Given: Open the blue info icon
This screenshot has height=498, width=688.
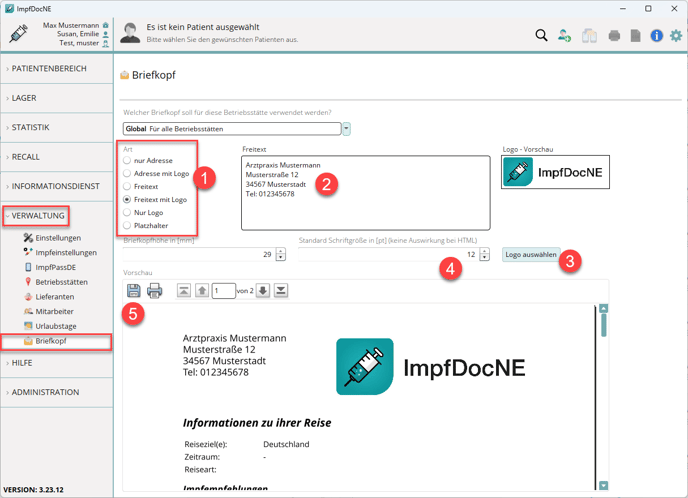Looking at the screenshot, I should click(656, 35).
